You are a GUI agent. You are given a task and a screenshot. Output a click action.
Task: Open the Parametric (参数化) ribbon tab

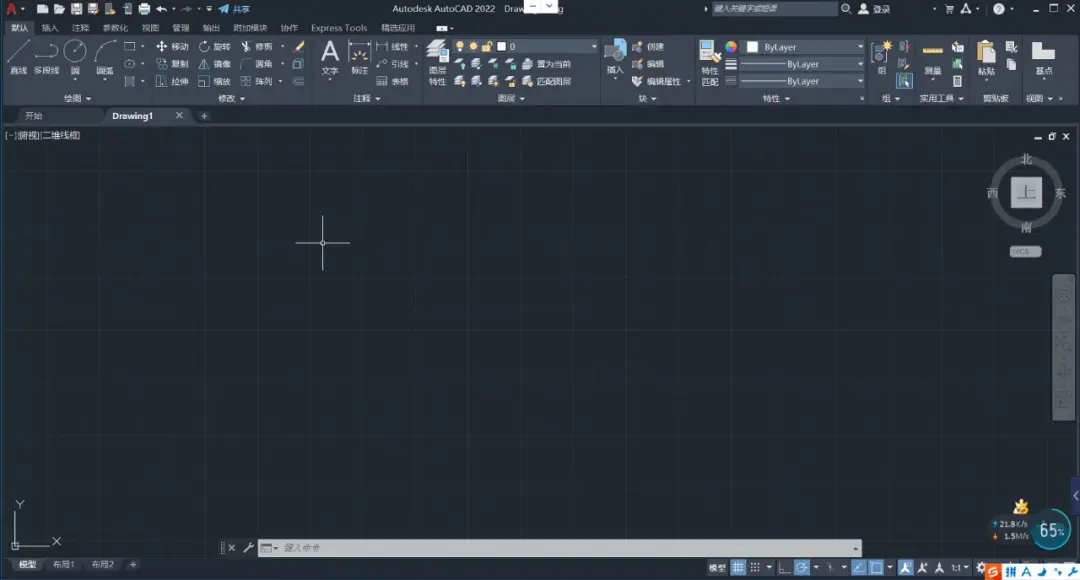coord(115,28)
